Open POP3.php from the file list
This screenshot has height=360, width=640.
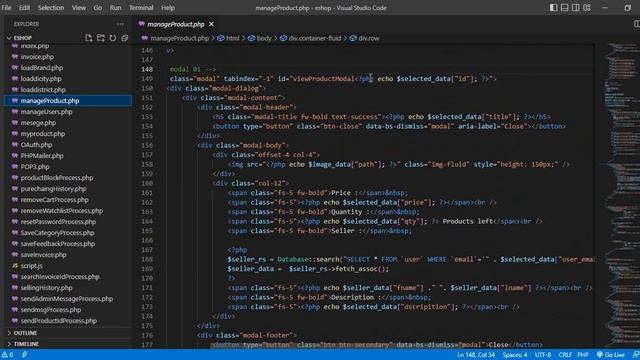35,167
